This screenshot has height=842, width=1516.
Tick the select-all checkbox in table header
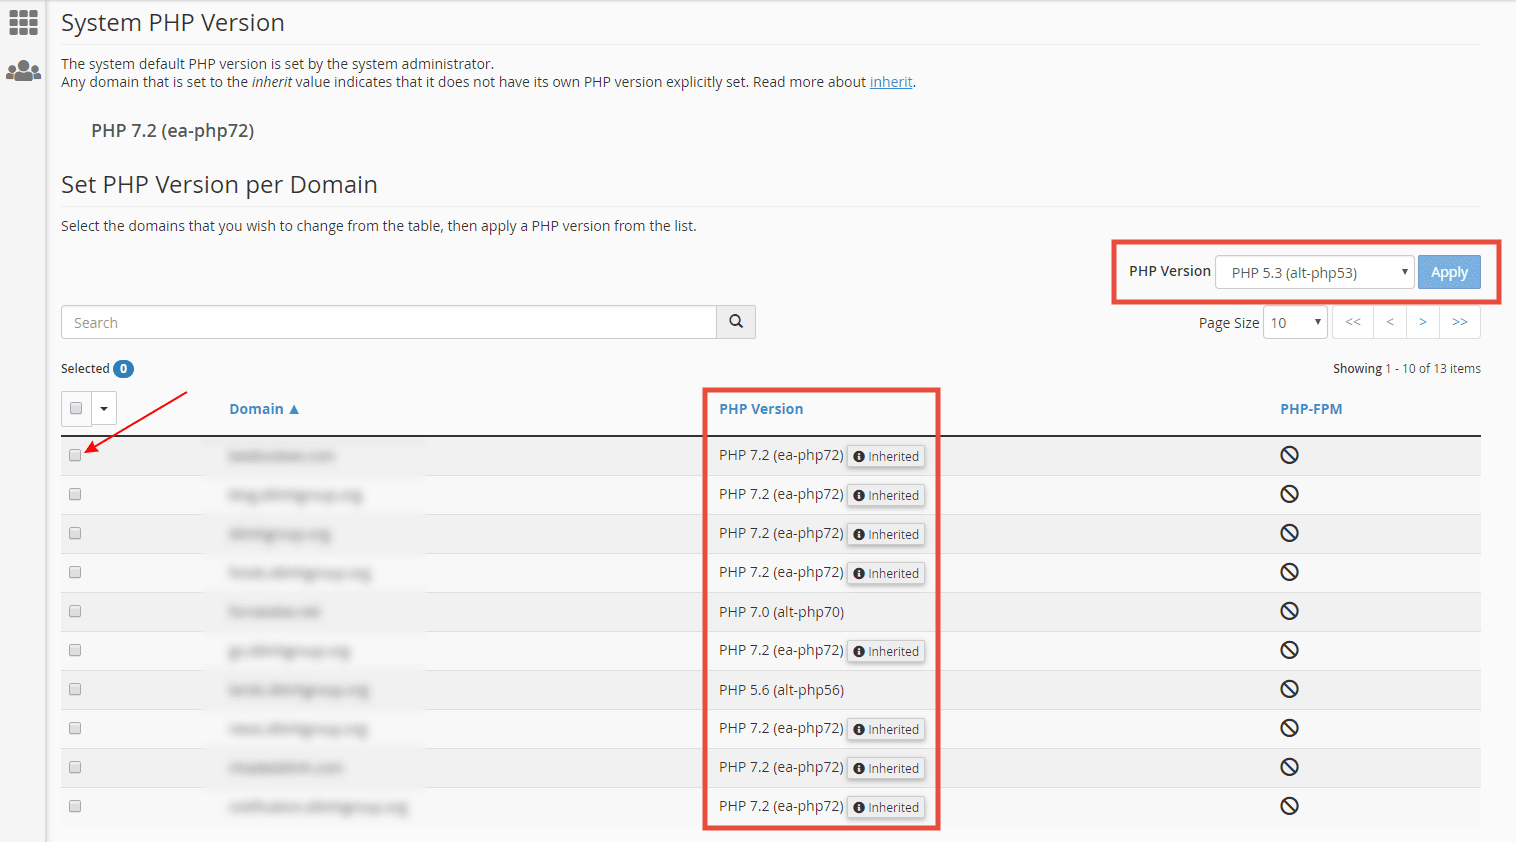click(x=76, y=408)
